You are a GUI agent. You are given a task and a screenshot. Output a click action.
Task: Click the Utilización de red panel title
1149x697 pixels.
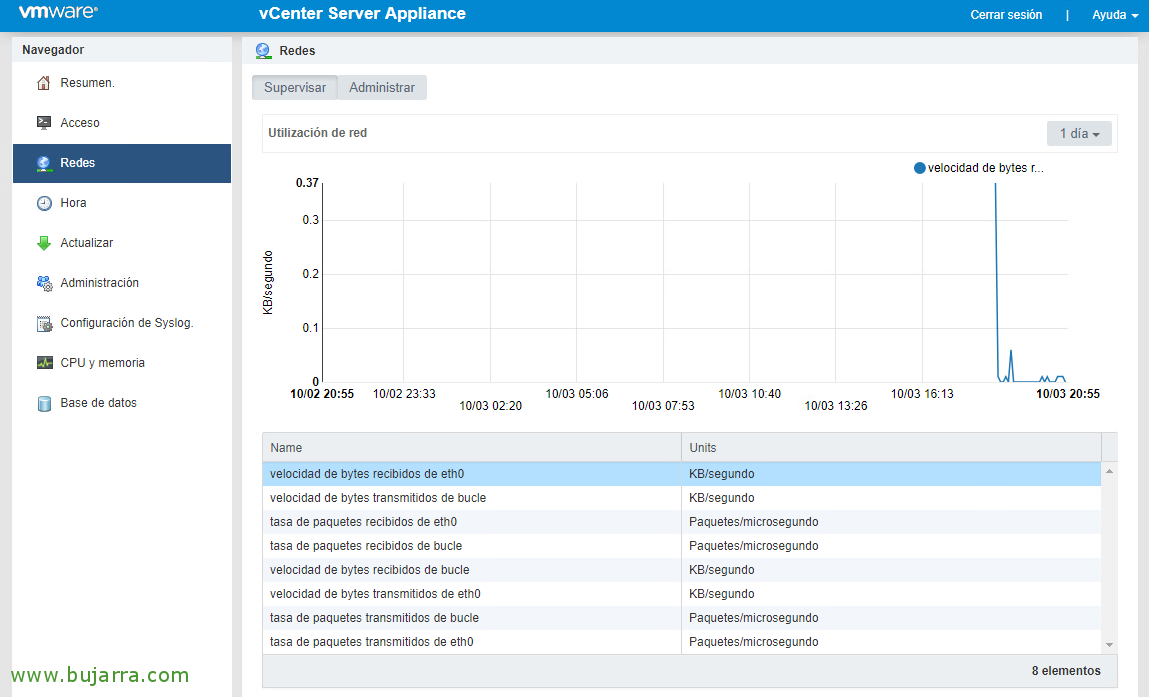[317, 133]
